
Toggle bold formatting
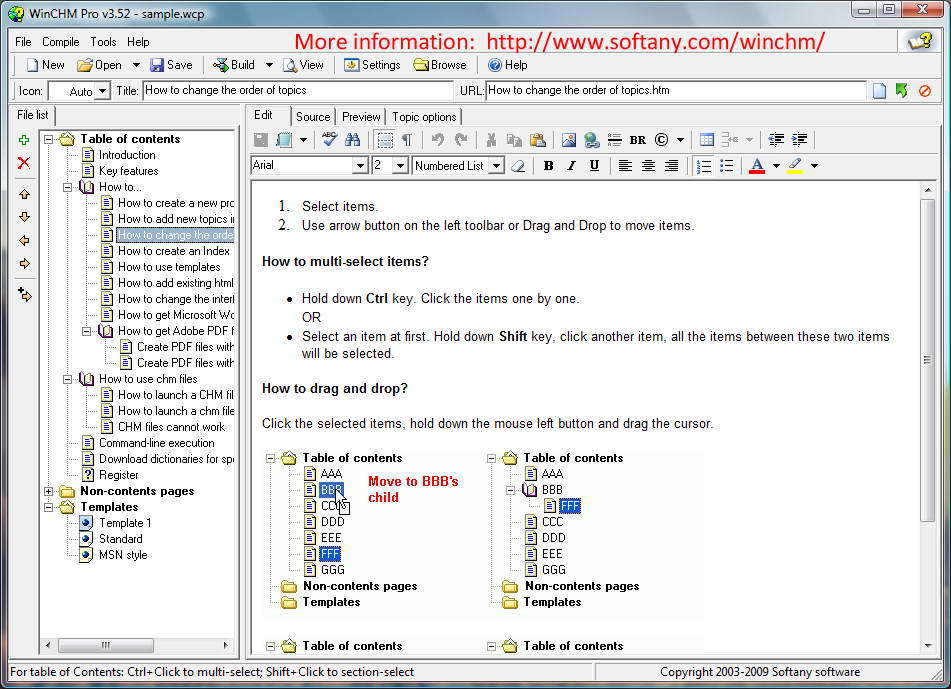tap(548, 166)
